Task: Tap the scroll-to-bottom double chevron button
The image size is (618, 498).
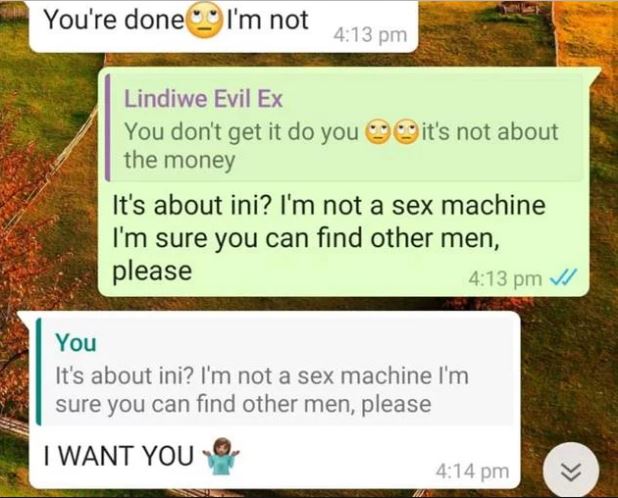Action: pyautogui.click(x=571, y=470)
